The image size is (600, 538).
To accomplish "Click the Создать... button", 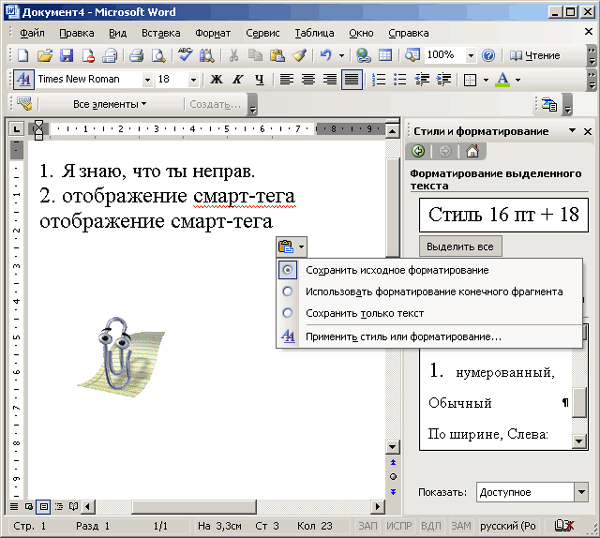I will point(215,104).
